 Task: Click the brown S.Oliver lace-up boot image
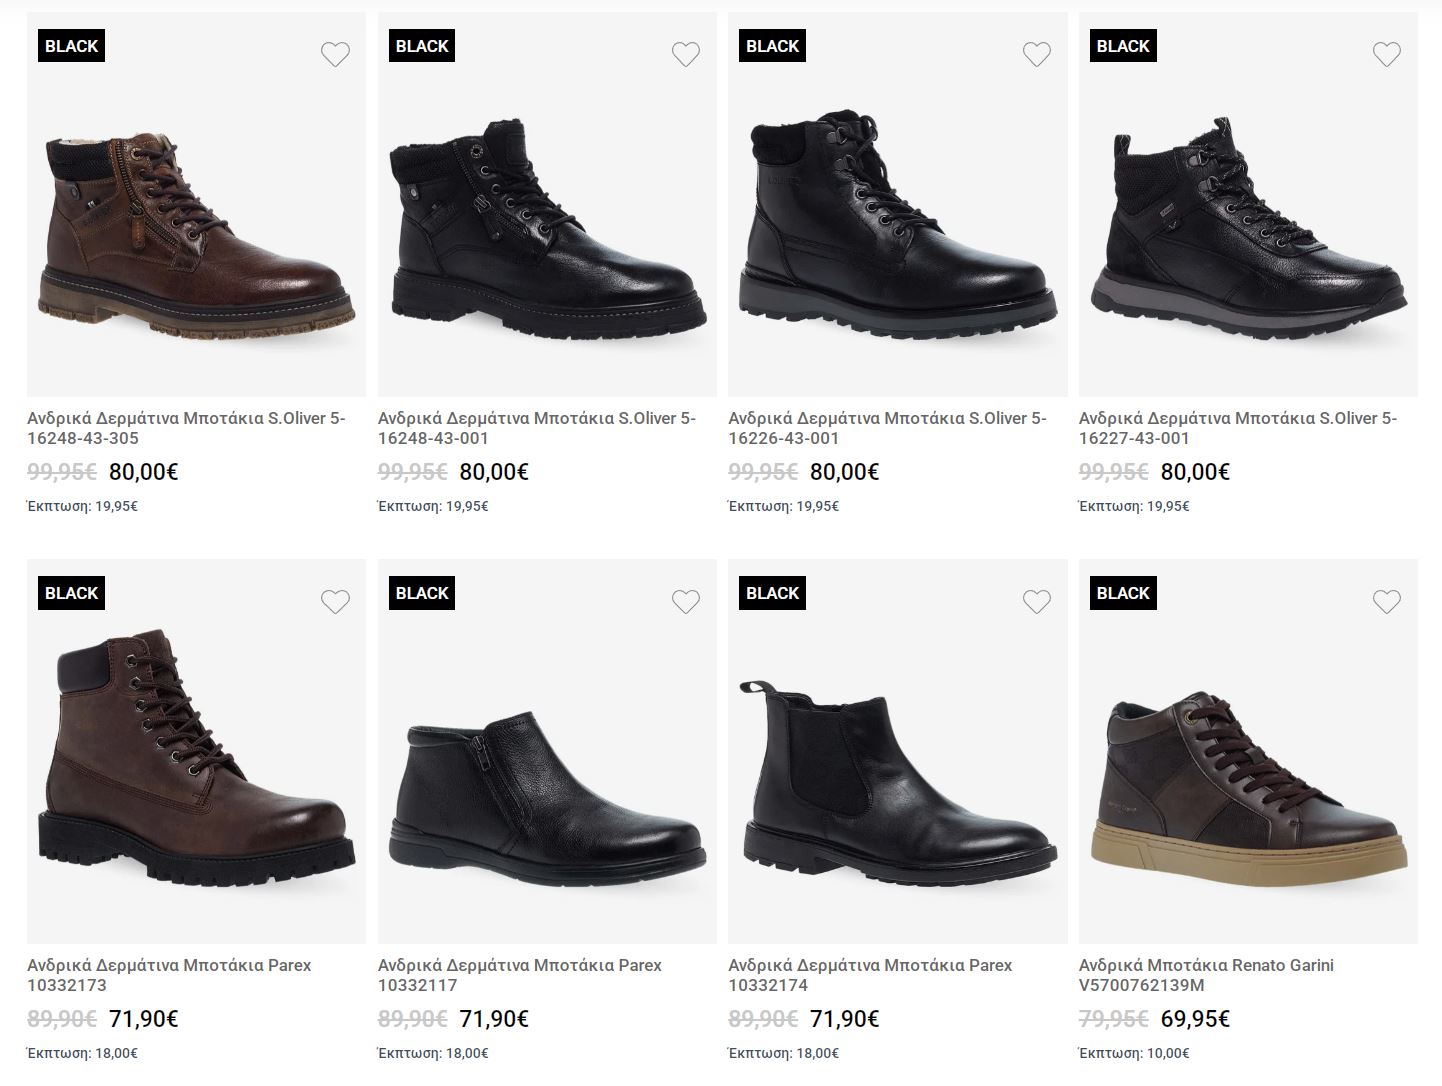point(197,230)
